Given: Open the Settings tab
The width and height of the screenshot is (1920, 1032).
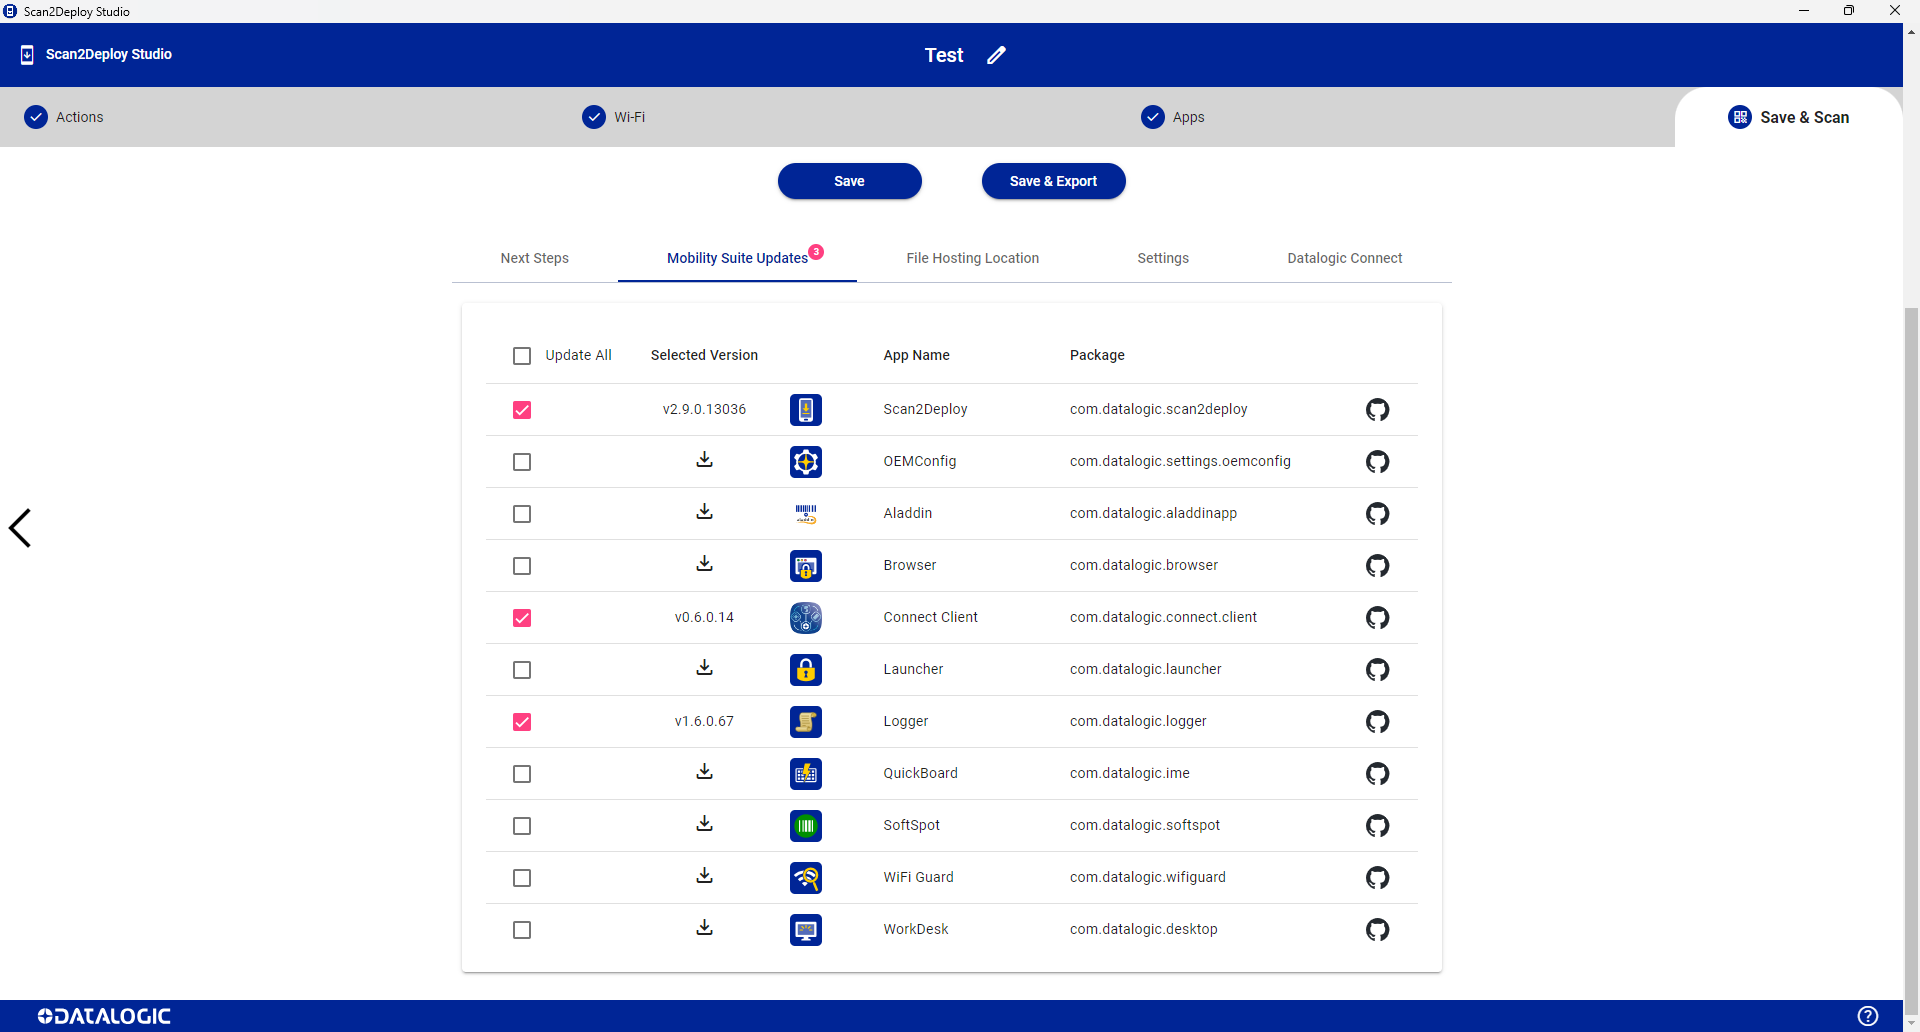Looking at the screenshot, I should (x=1163, y=258).
